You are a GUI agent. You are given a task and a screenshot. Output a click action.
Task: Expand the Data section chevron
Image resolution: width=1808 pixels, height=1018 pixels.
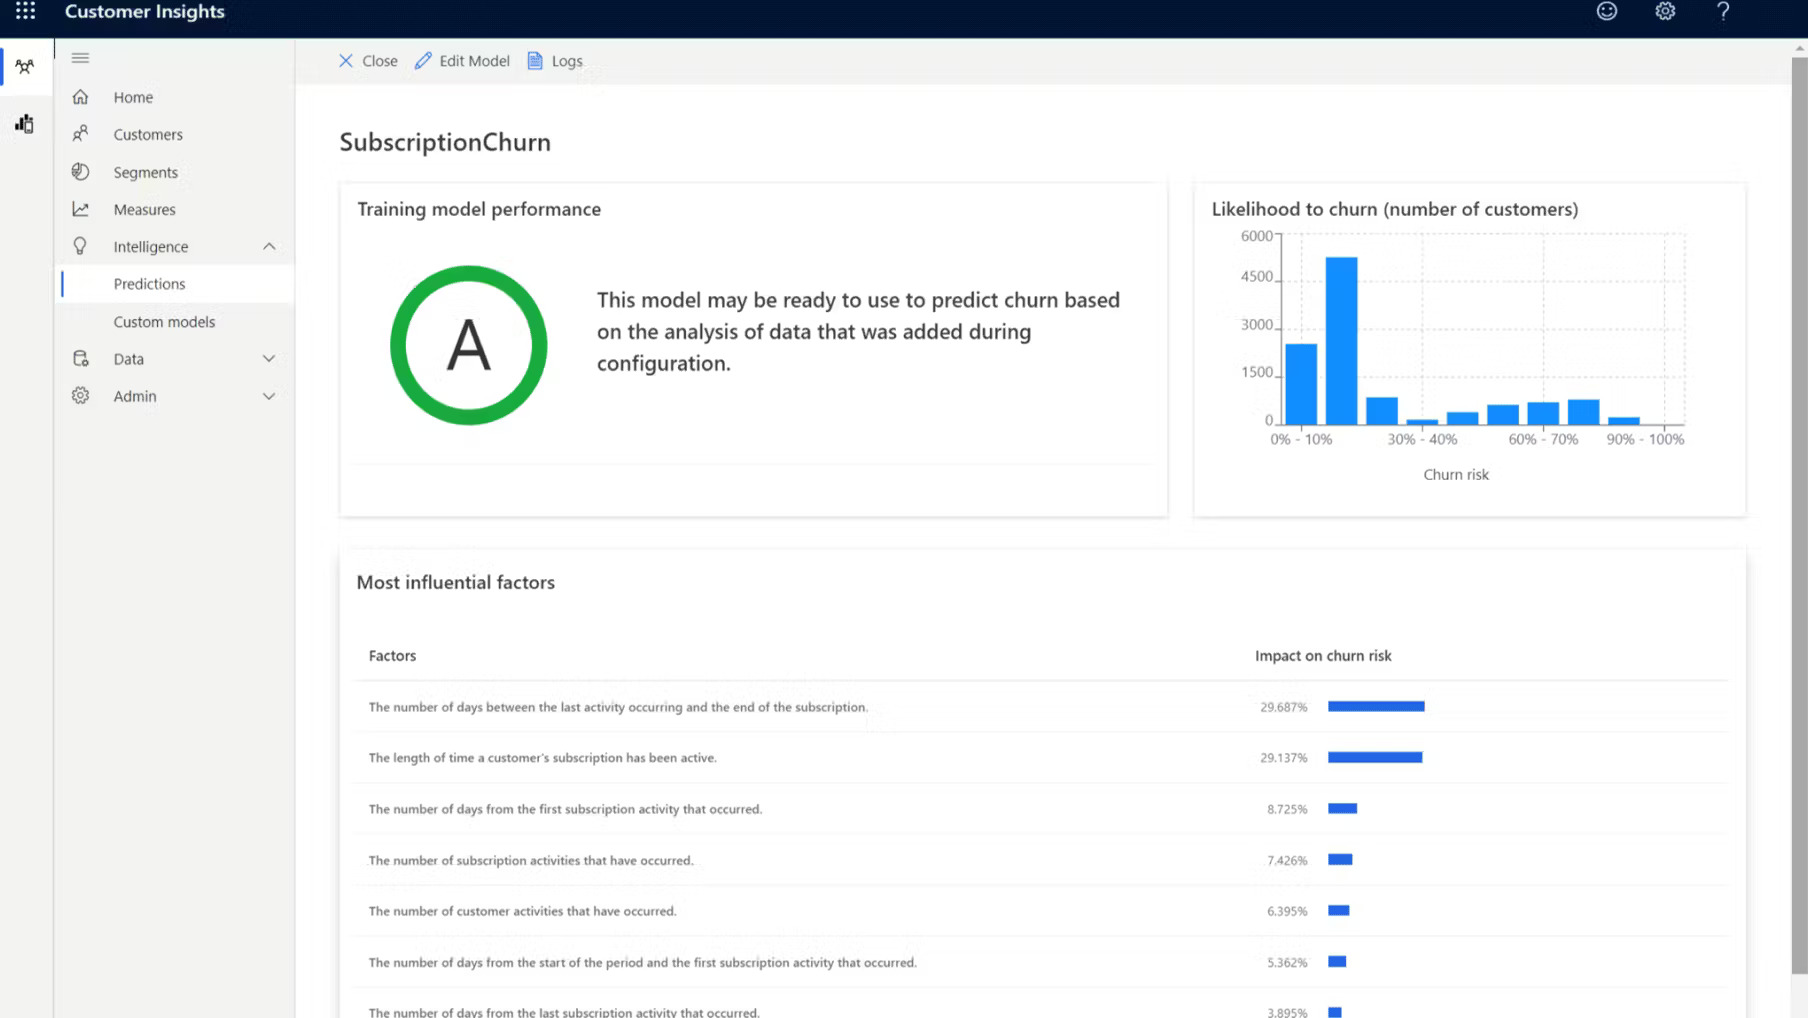[x=269, y=358]
